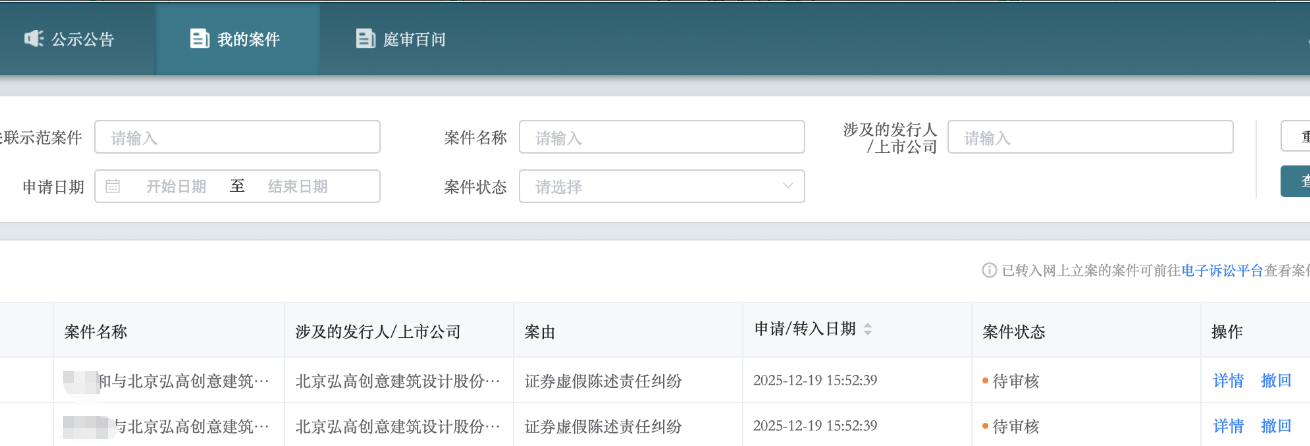Click the 涉及的发行人/上市公司 input field
Image resolution: width=1310 pixels, height=446 pixels.
pos(1090,137)
